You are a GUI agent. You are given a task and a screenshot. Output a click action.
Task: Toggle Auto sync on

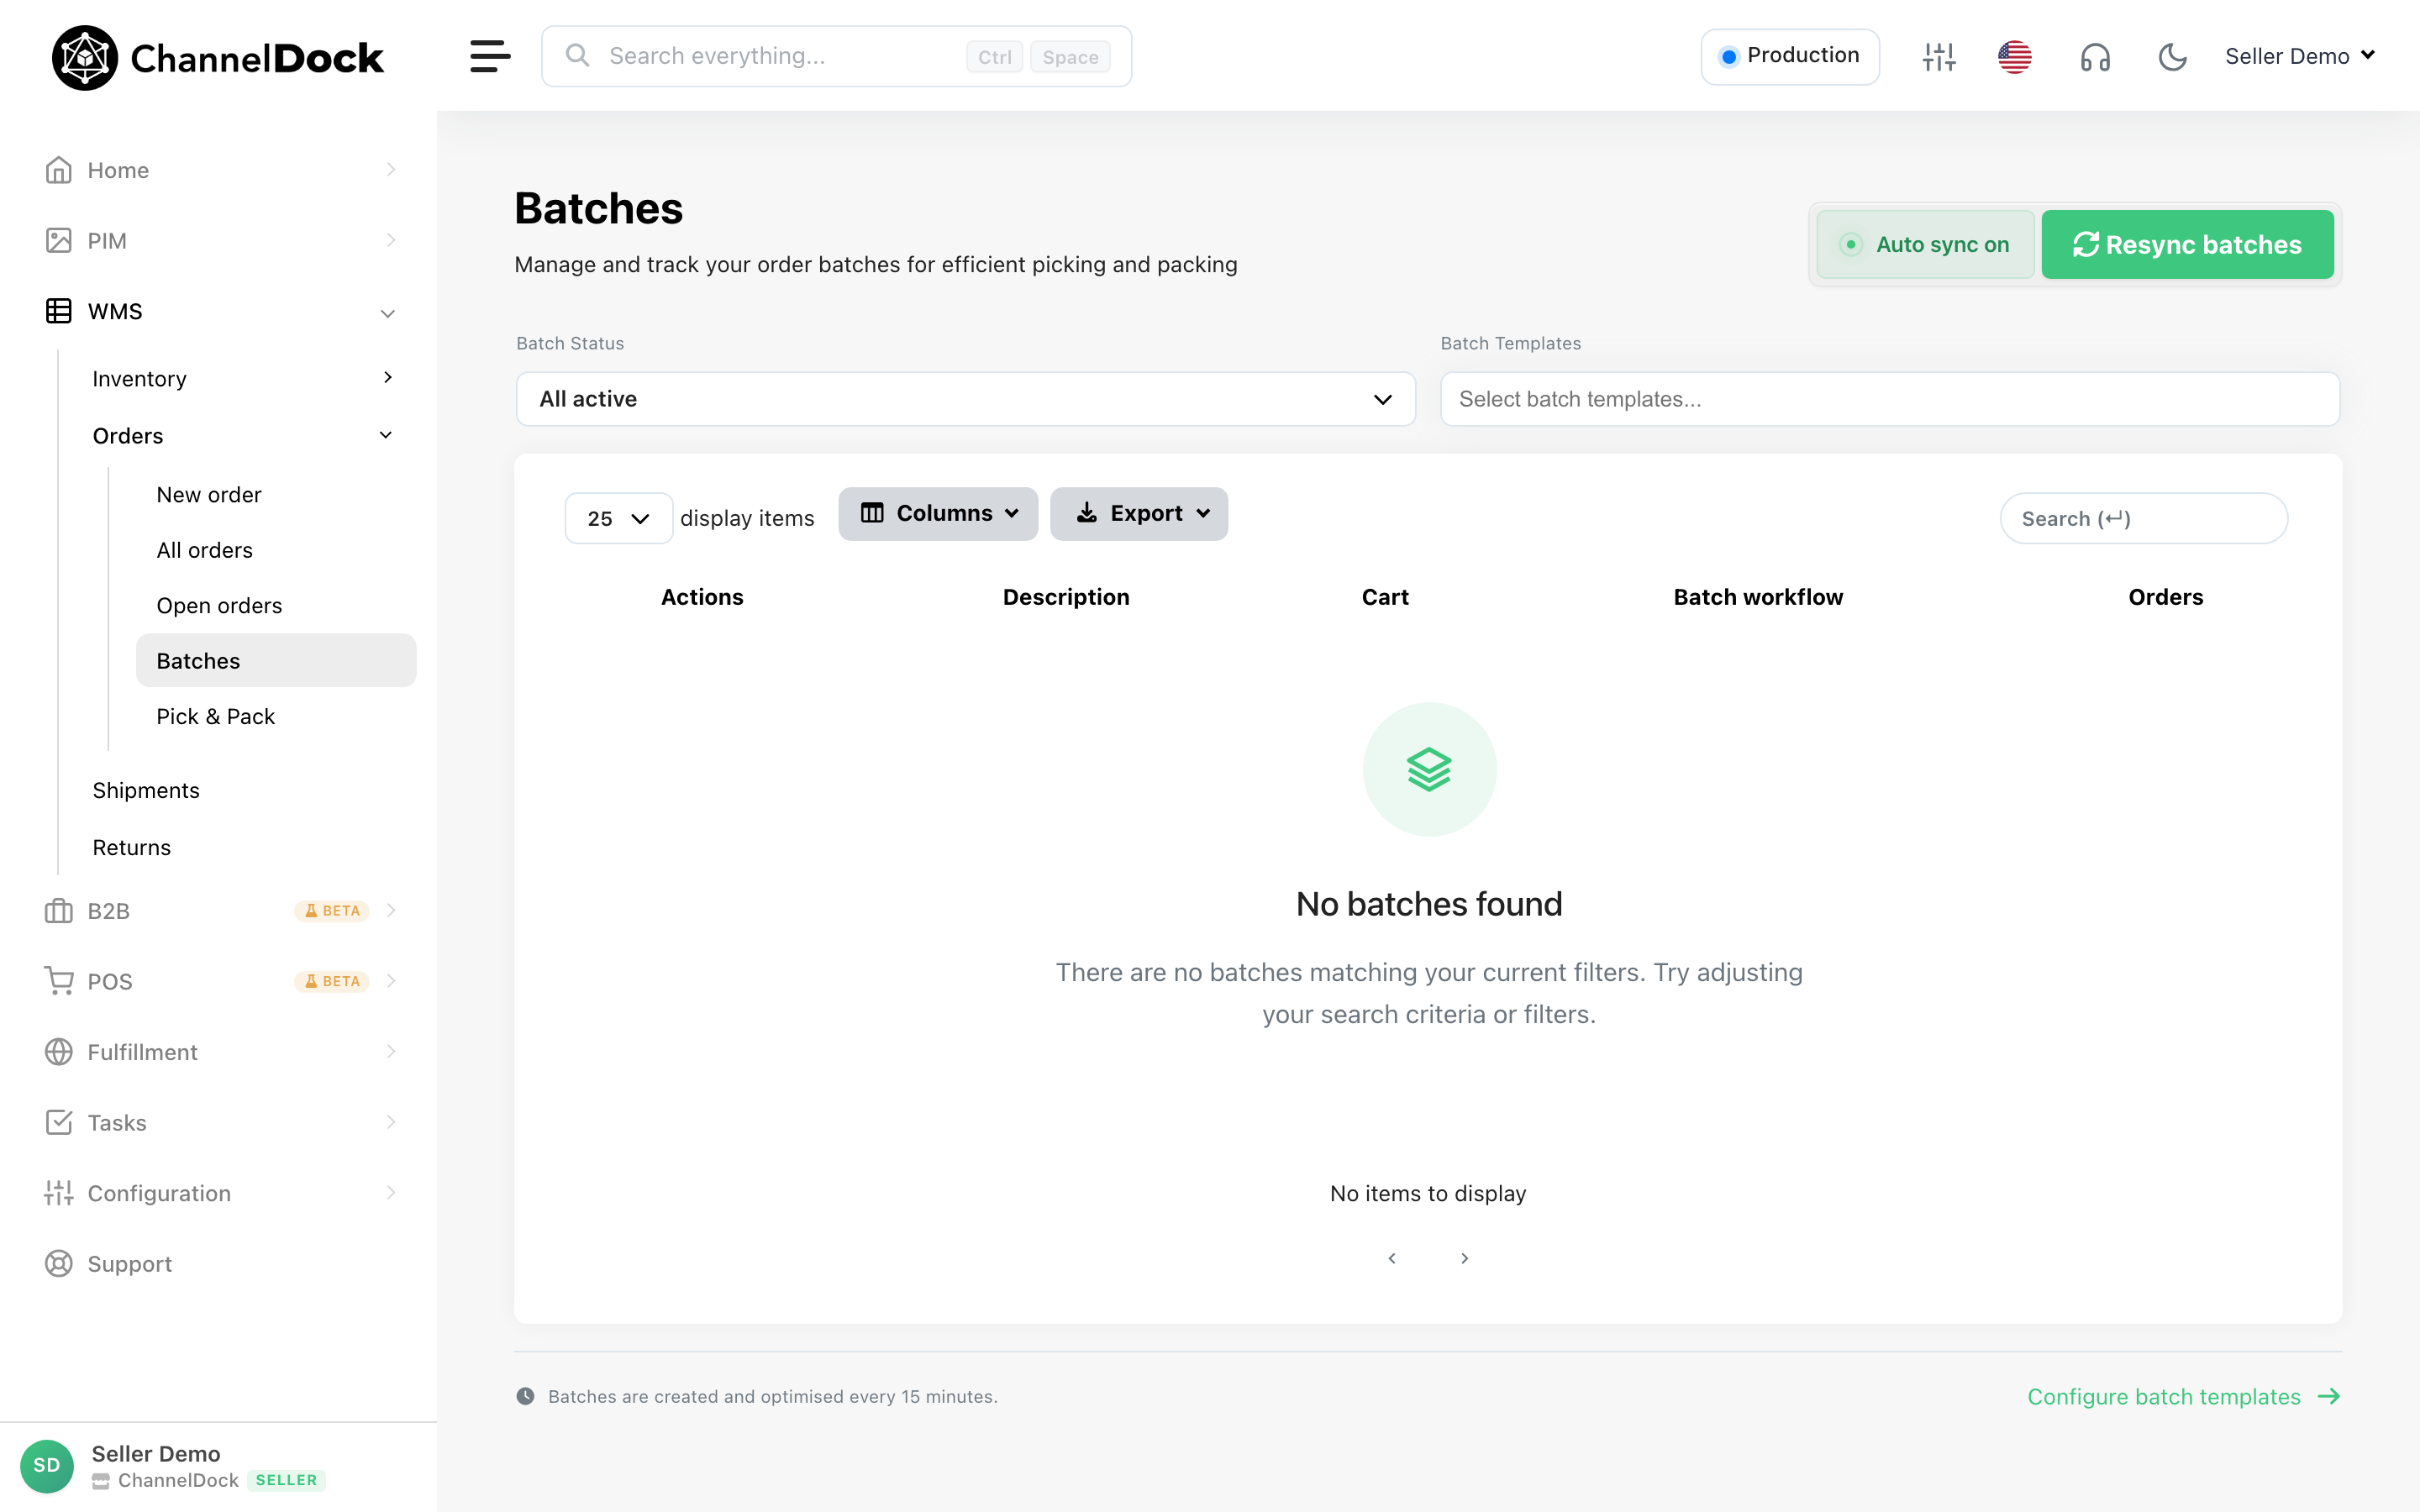(1924, 244)
